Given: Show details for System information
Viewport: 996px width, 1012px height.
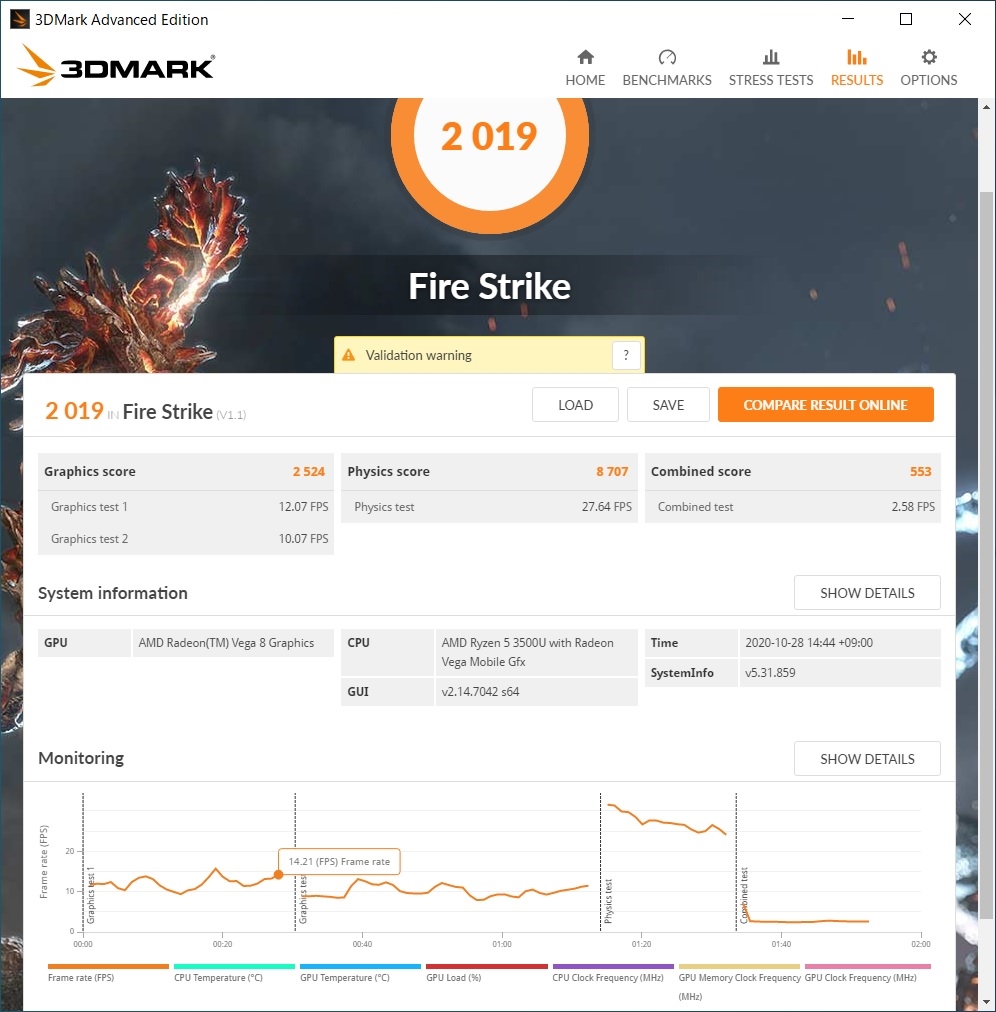Looking at the screenshot, I should [x=867, y=592].
